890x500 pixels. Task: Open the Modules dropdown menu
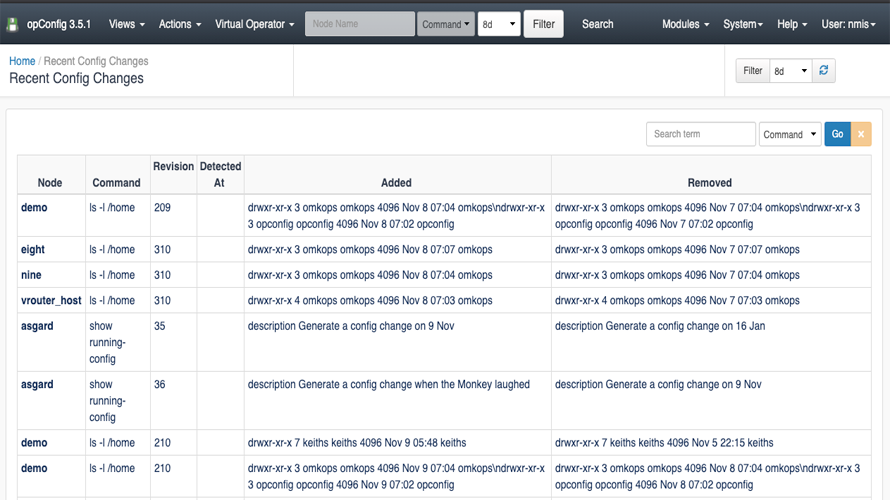[686, 24]
